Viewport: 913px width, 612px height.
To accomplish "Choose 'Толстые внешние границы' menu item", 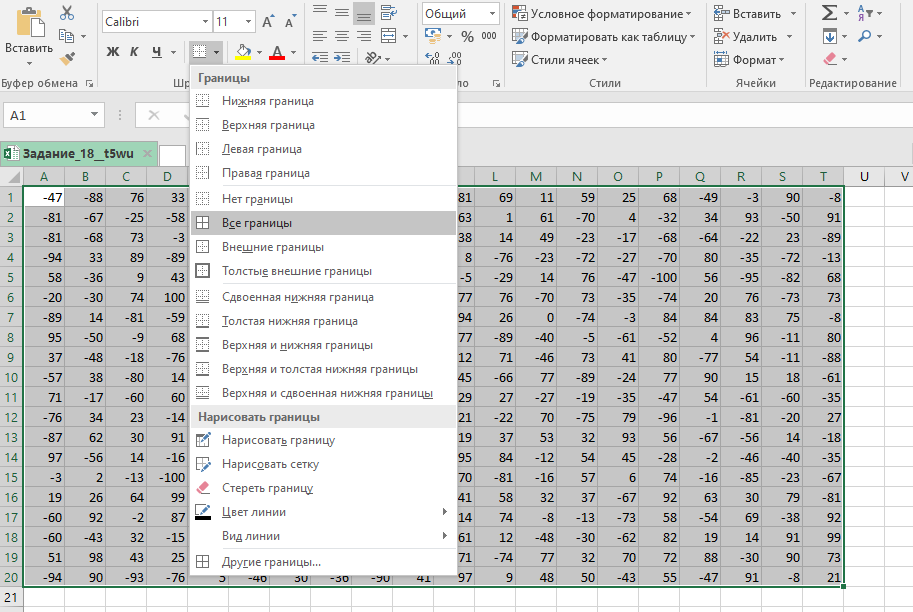I will pos(296,271).
